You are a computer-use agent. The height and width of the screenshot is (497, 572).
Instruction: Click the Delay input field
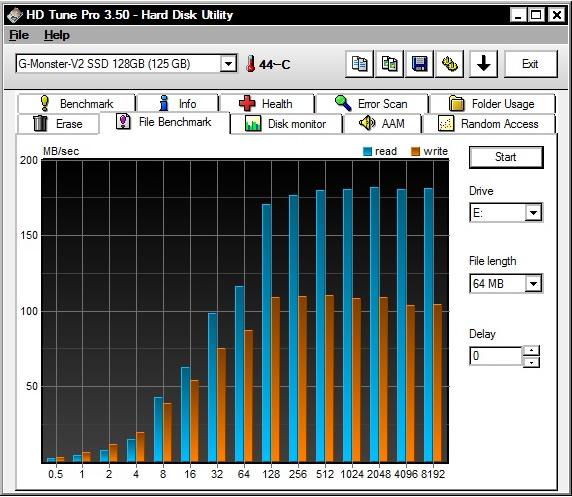(496, 356)
